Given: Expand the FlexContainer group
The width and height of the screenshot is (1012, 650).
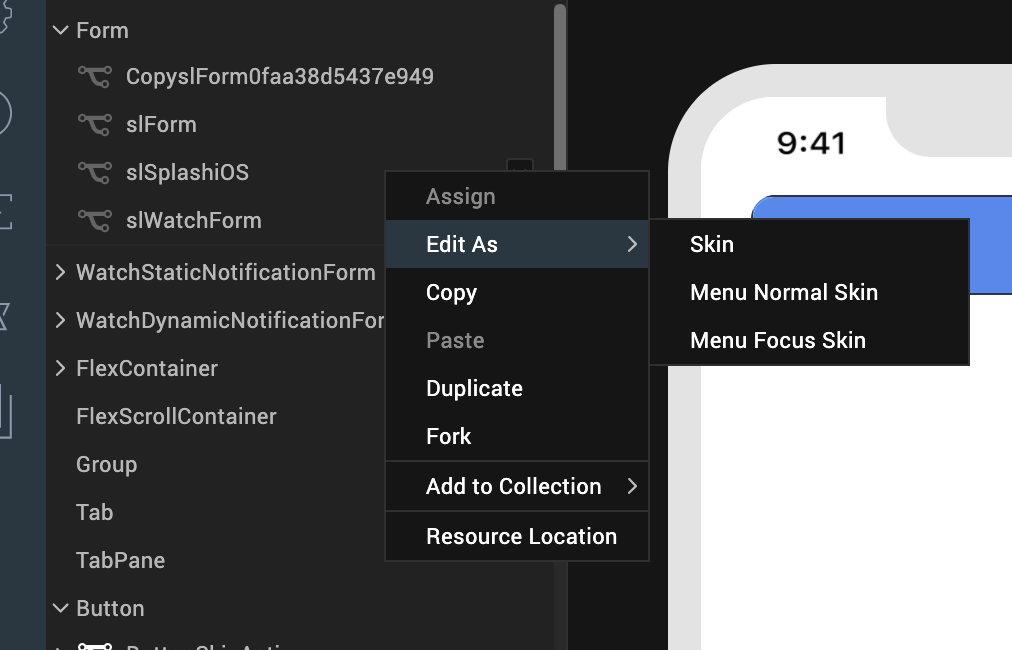Looking at the screenshot, I should (60, 369).
